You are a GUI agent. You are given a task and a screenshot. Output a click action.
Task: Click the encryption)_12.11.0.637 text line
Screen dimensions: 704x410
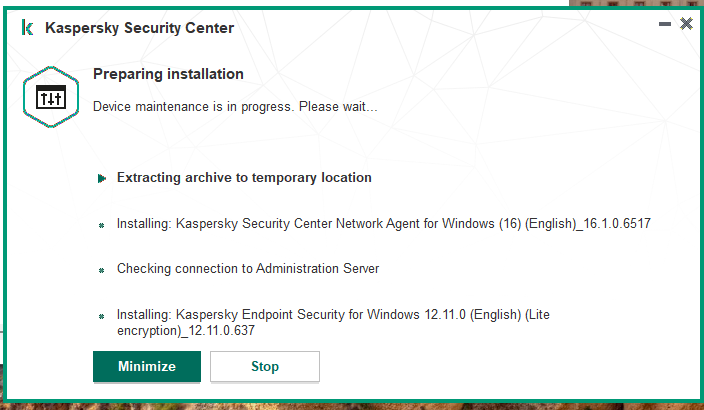[x=186, y=331]
